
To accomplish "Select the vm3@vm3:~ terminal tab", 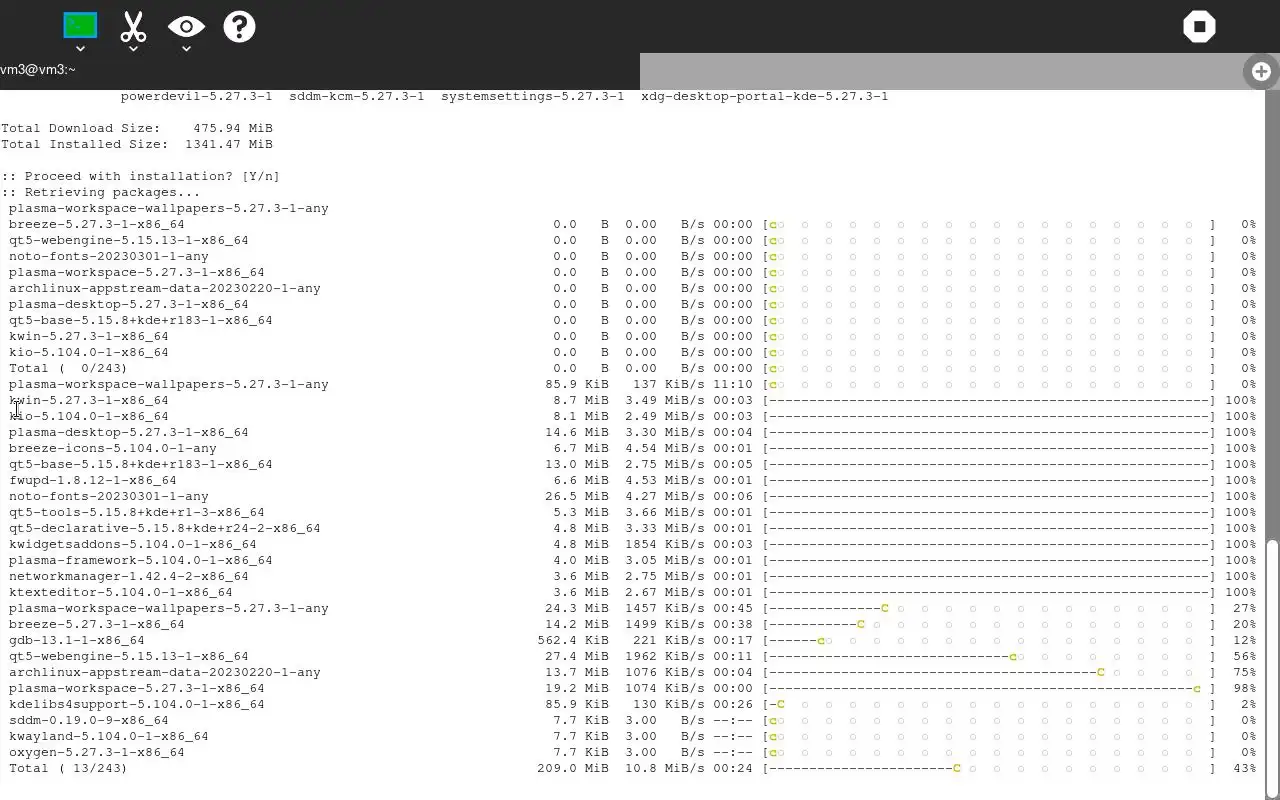I will [320, 70].
